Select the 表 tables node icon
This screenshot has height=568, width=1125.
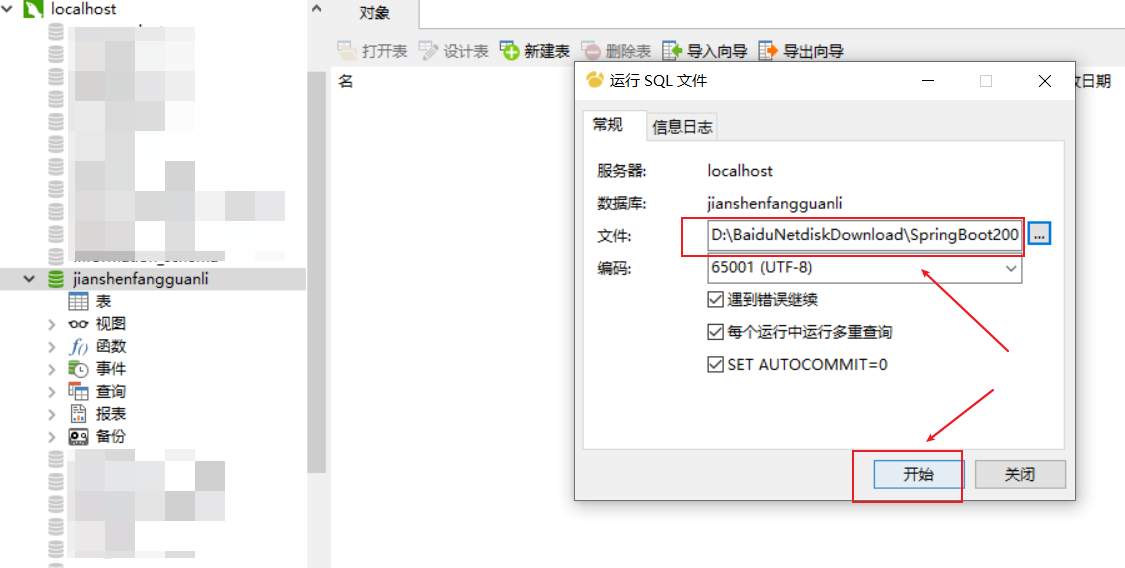pos(78,301)
